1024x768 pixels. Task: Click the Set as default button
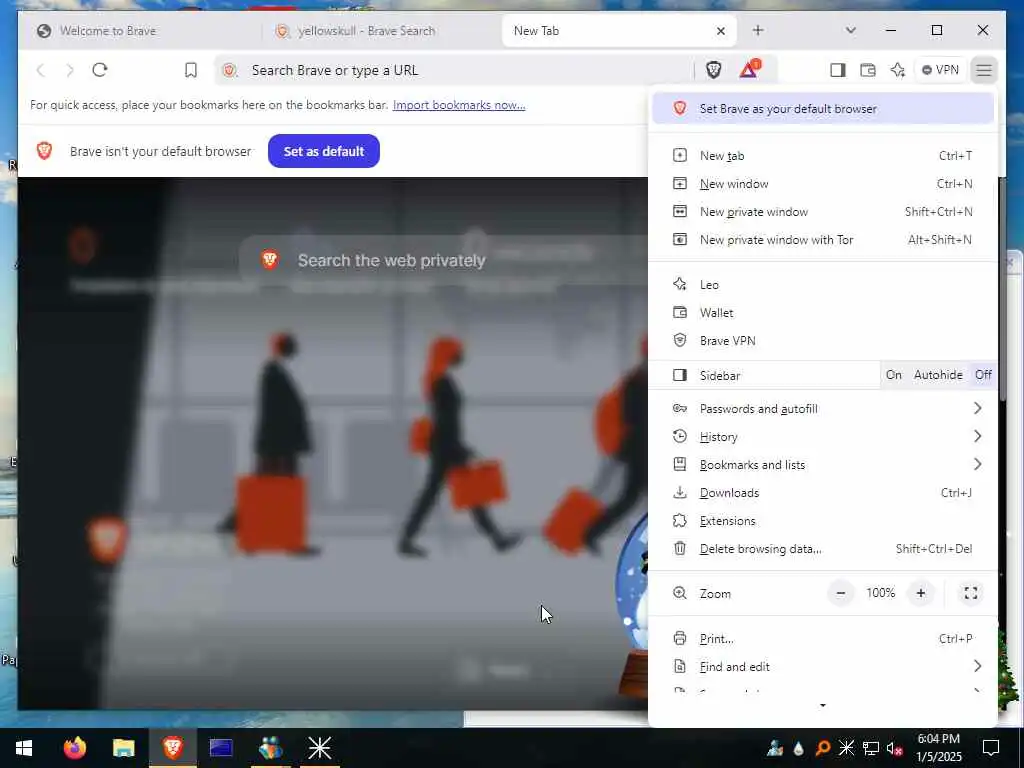point(324,151)
